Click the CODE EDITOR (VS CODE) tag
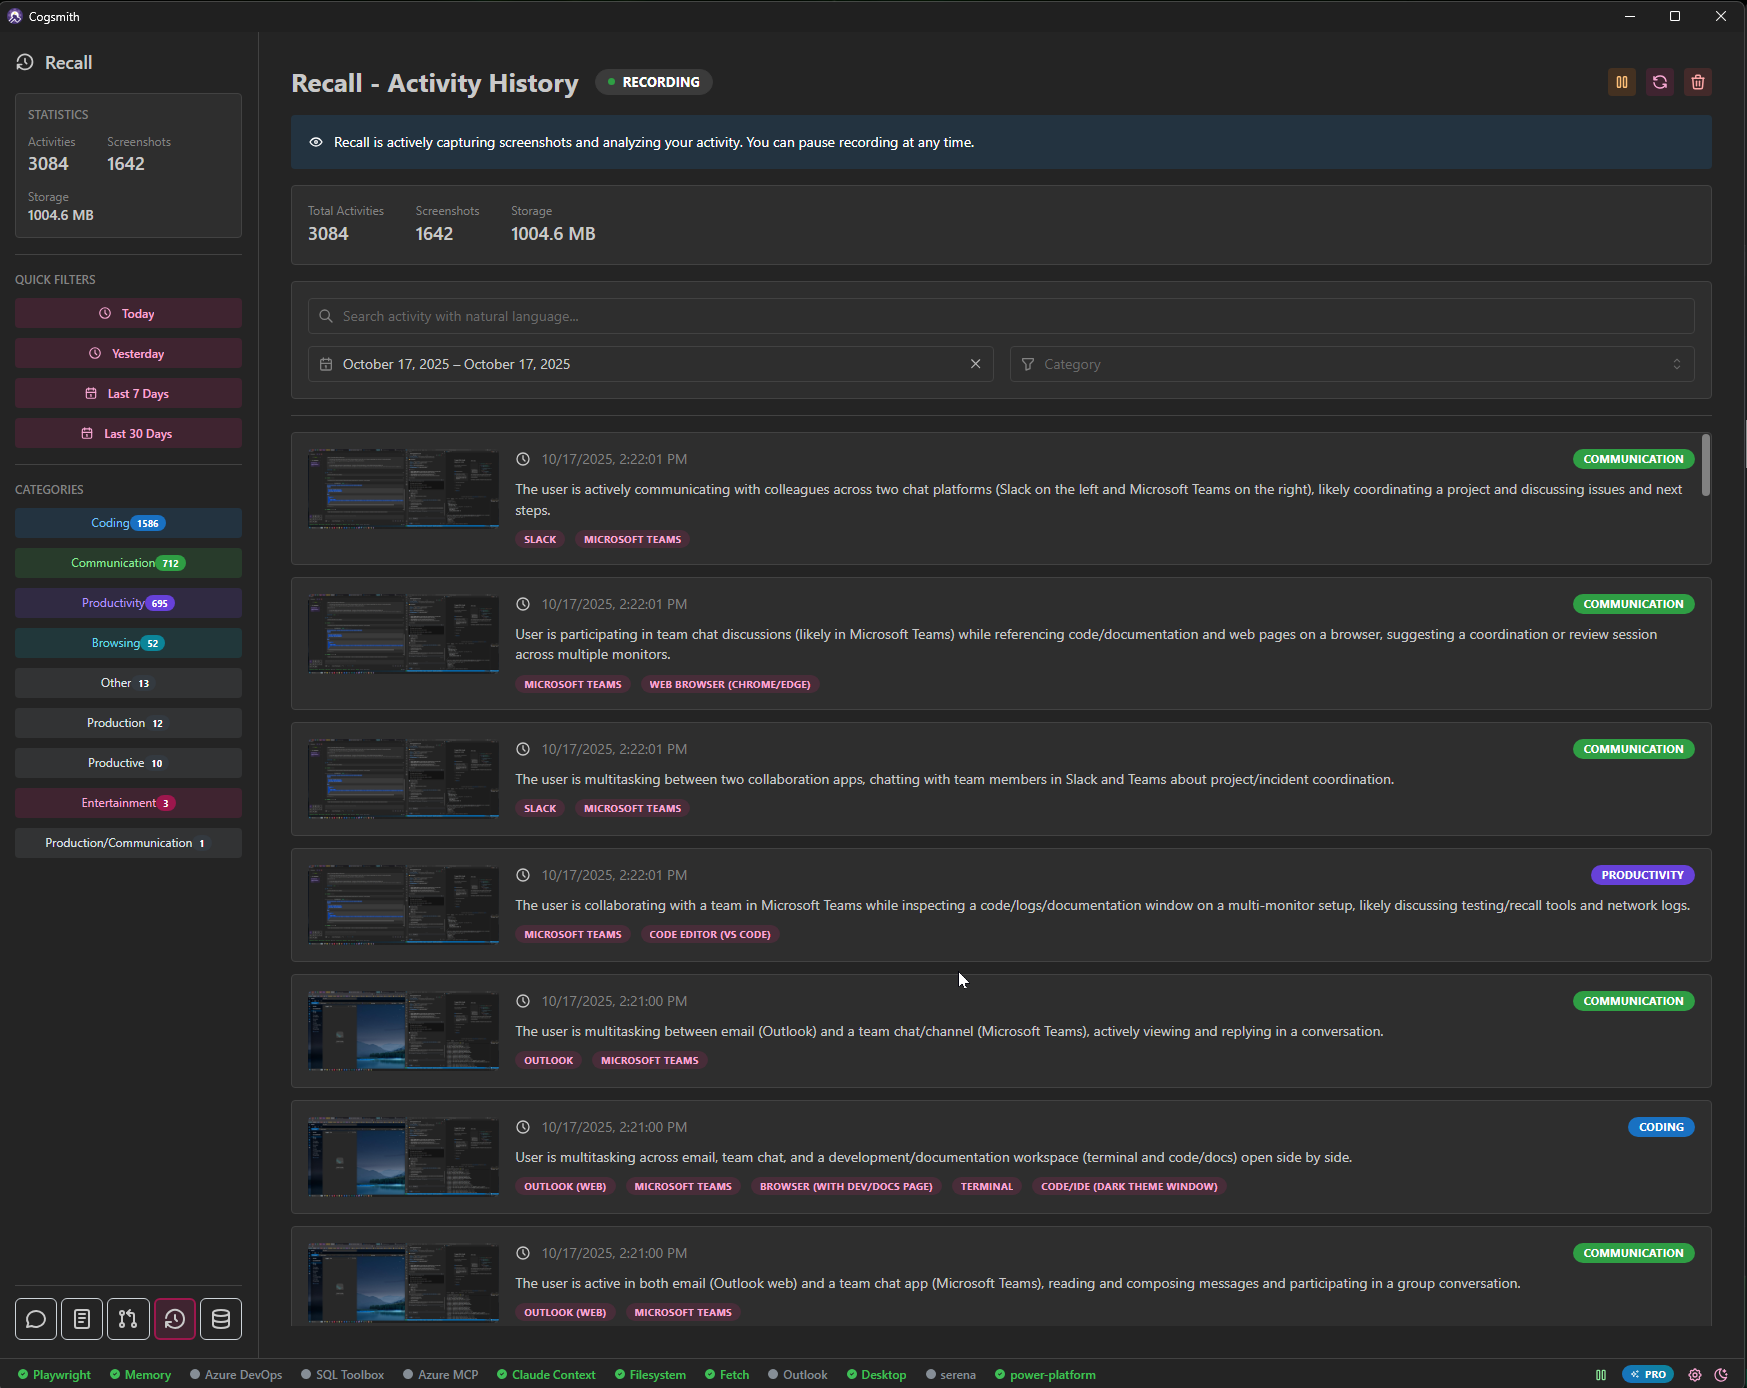 click(710, 935)
